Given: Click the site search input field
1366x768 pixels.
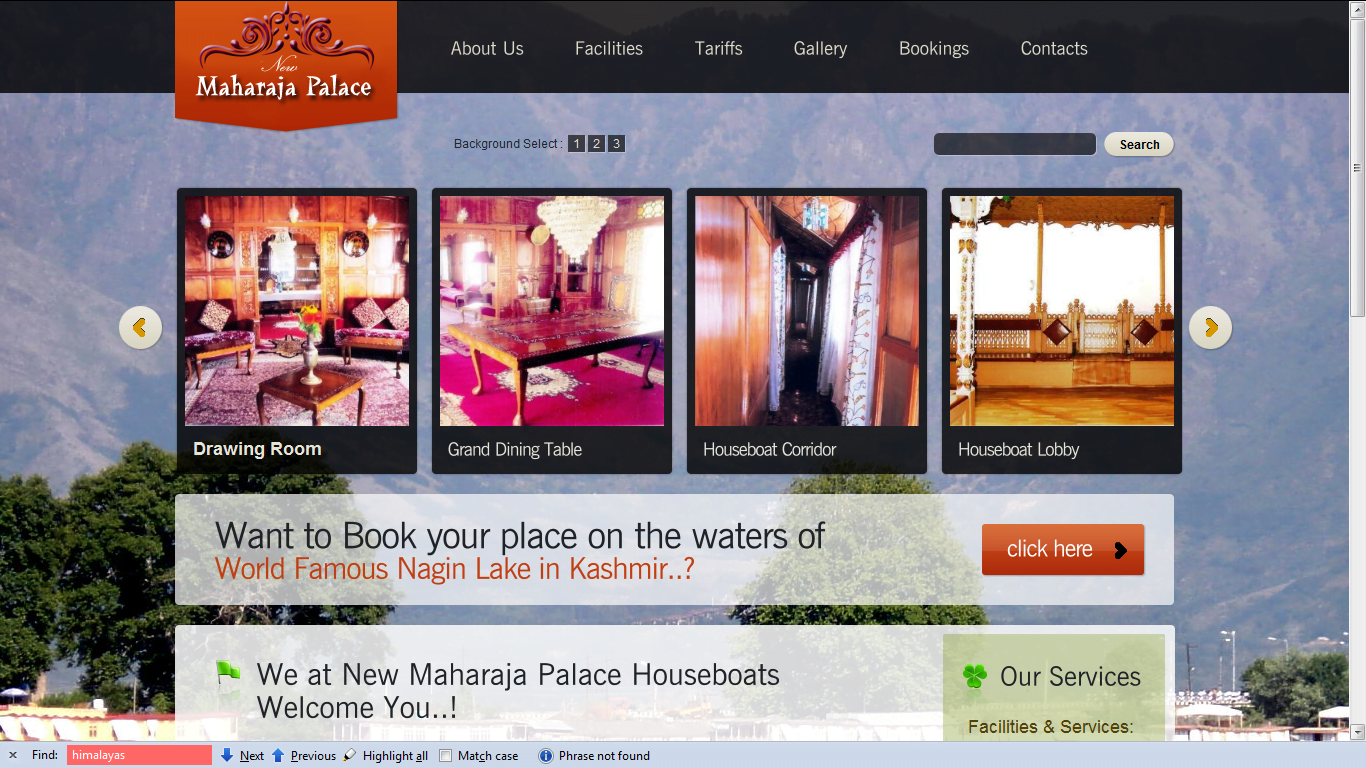Looking at the screenshot, I should coord(1015,144).
